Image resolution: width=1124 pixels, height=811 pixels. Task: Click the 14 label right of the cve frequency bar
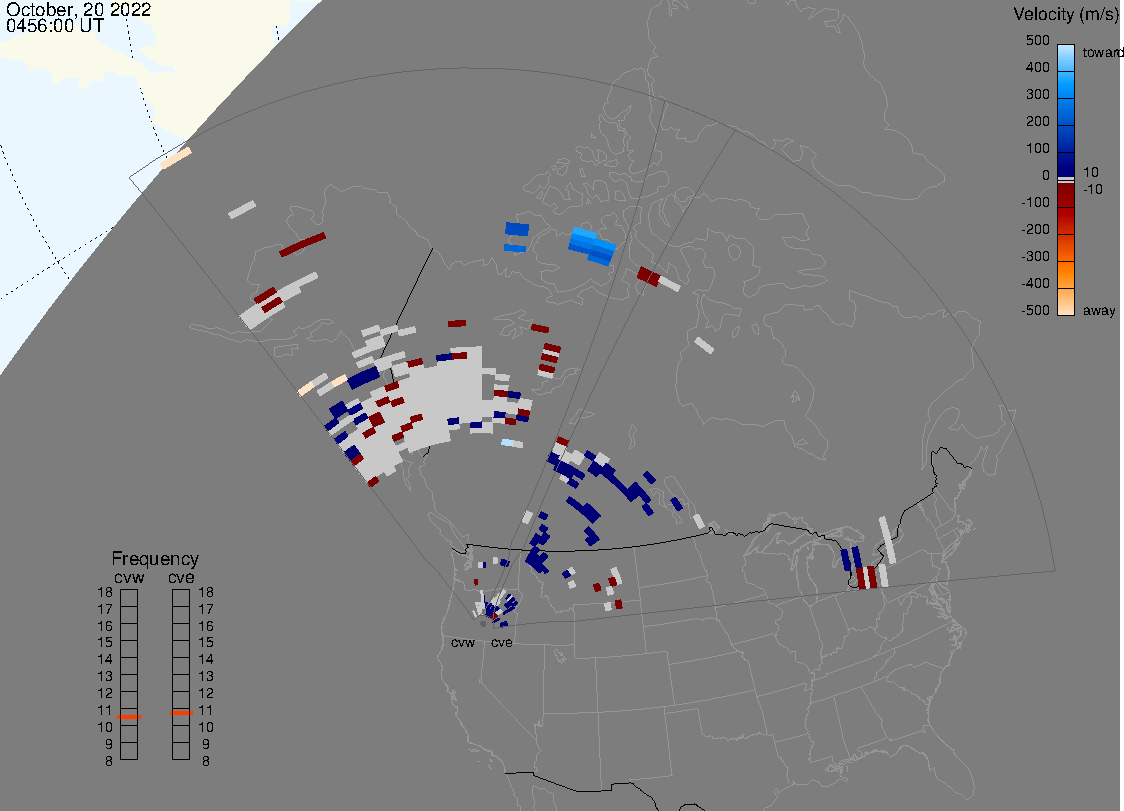point(206,660)
